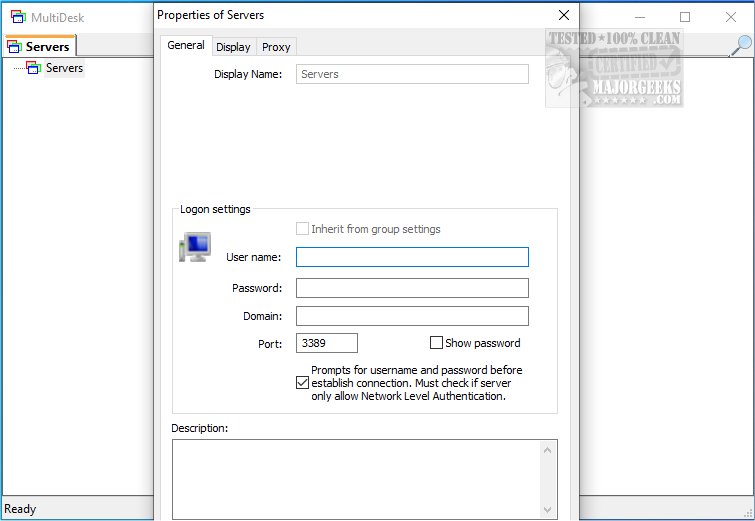Click the 'Description:' label
Viewport: 755px width, 521px height.
200,428
